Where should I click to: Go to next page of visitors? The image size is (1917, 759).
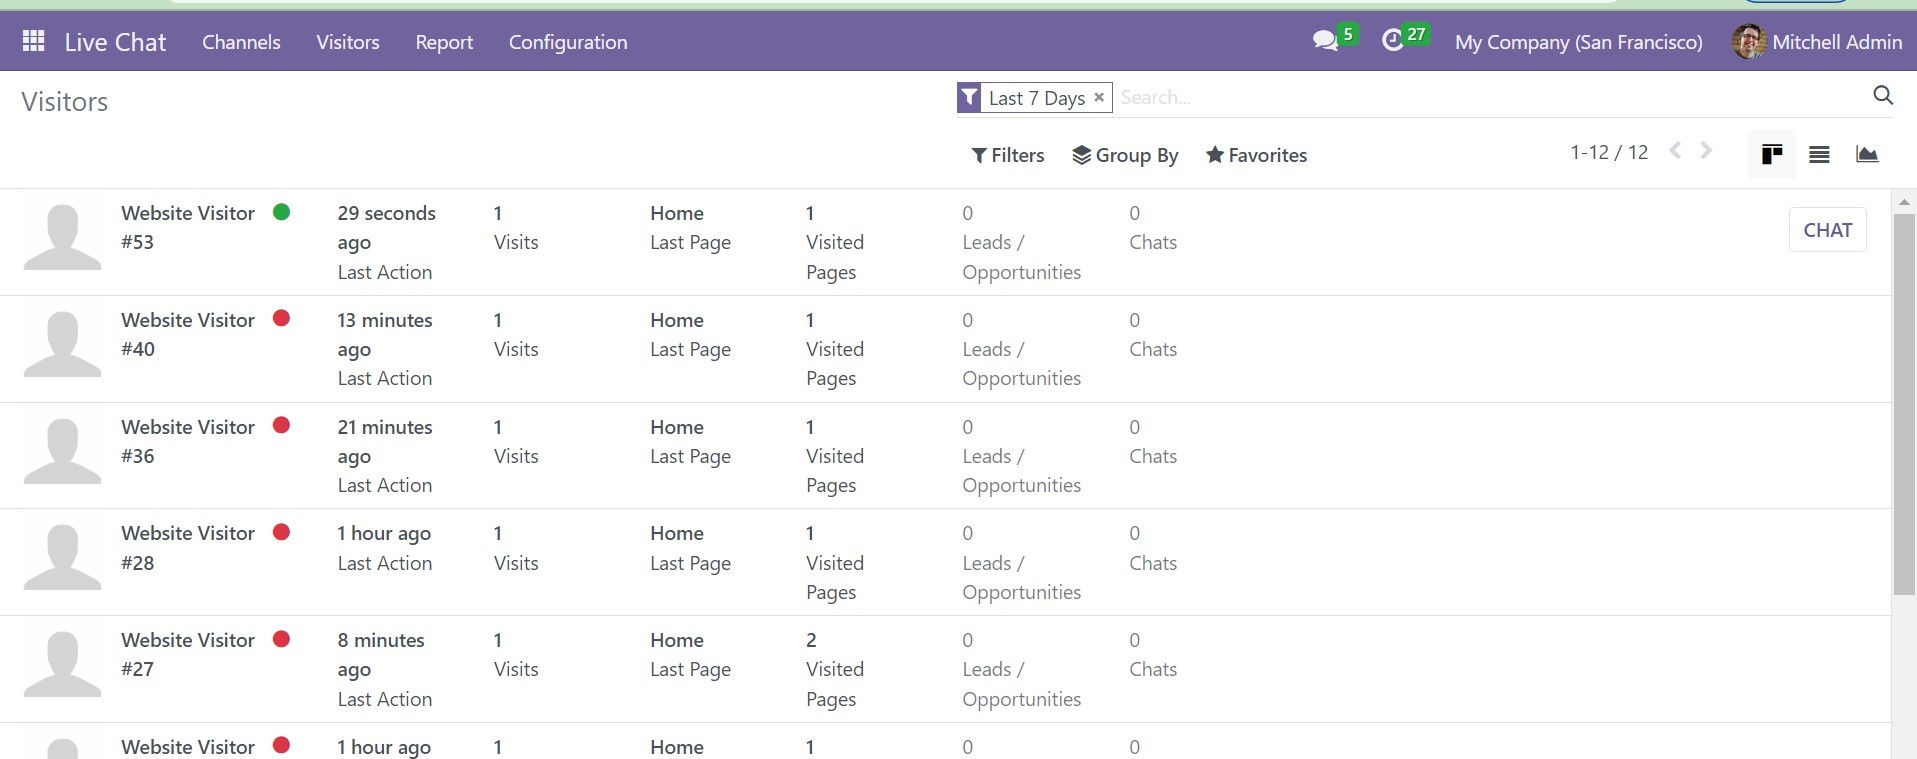click(x=1706, y=151)
